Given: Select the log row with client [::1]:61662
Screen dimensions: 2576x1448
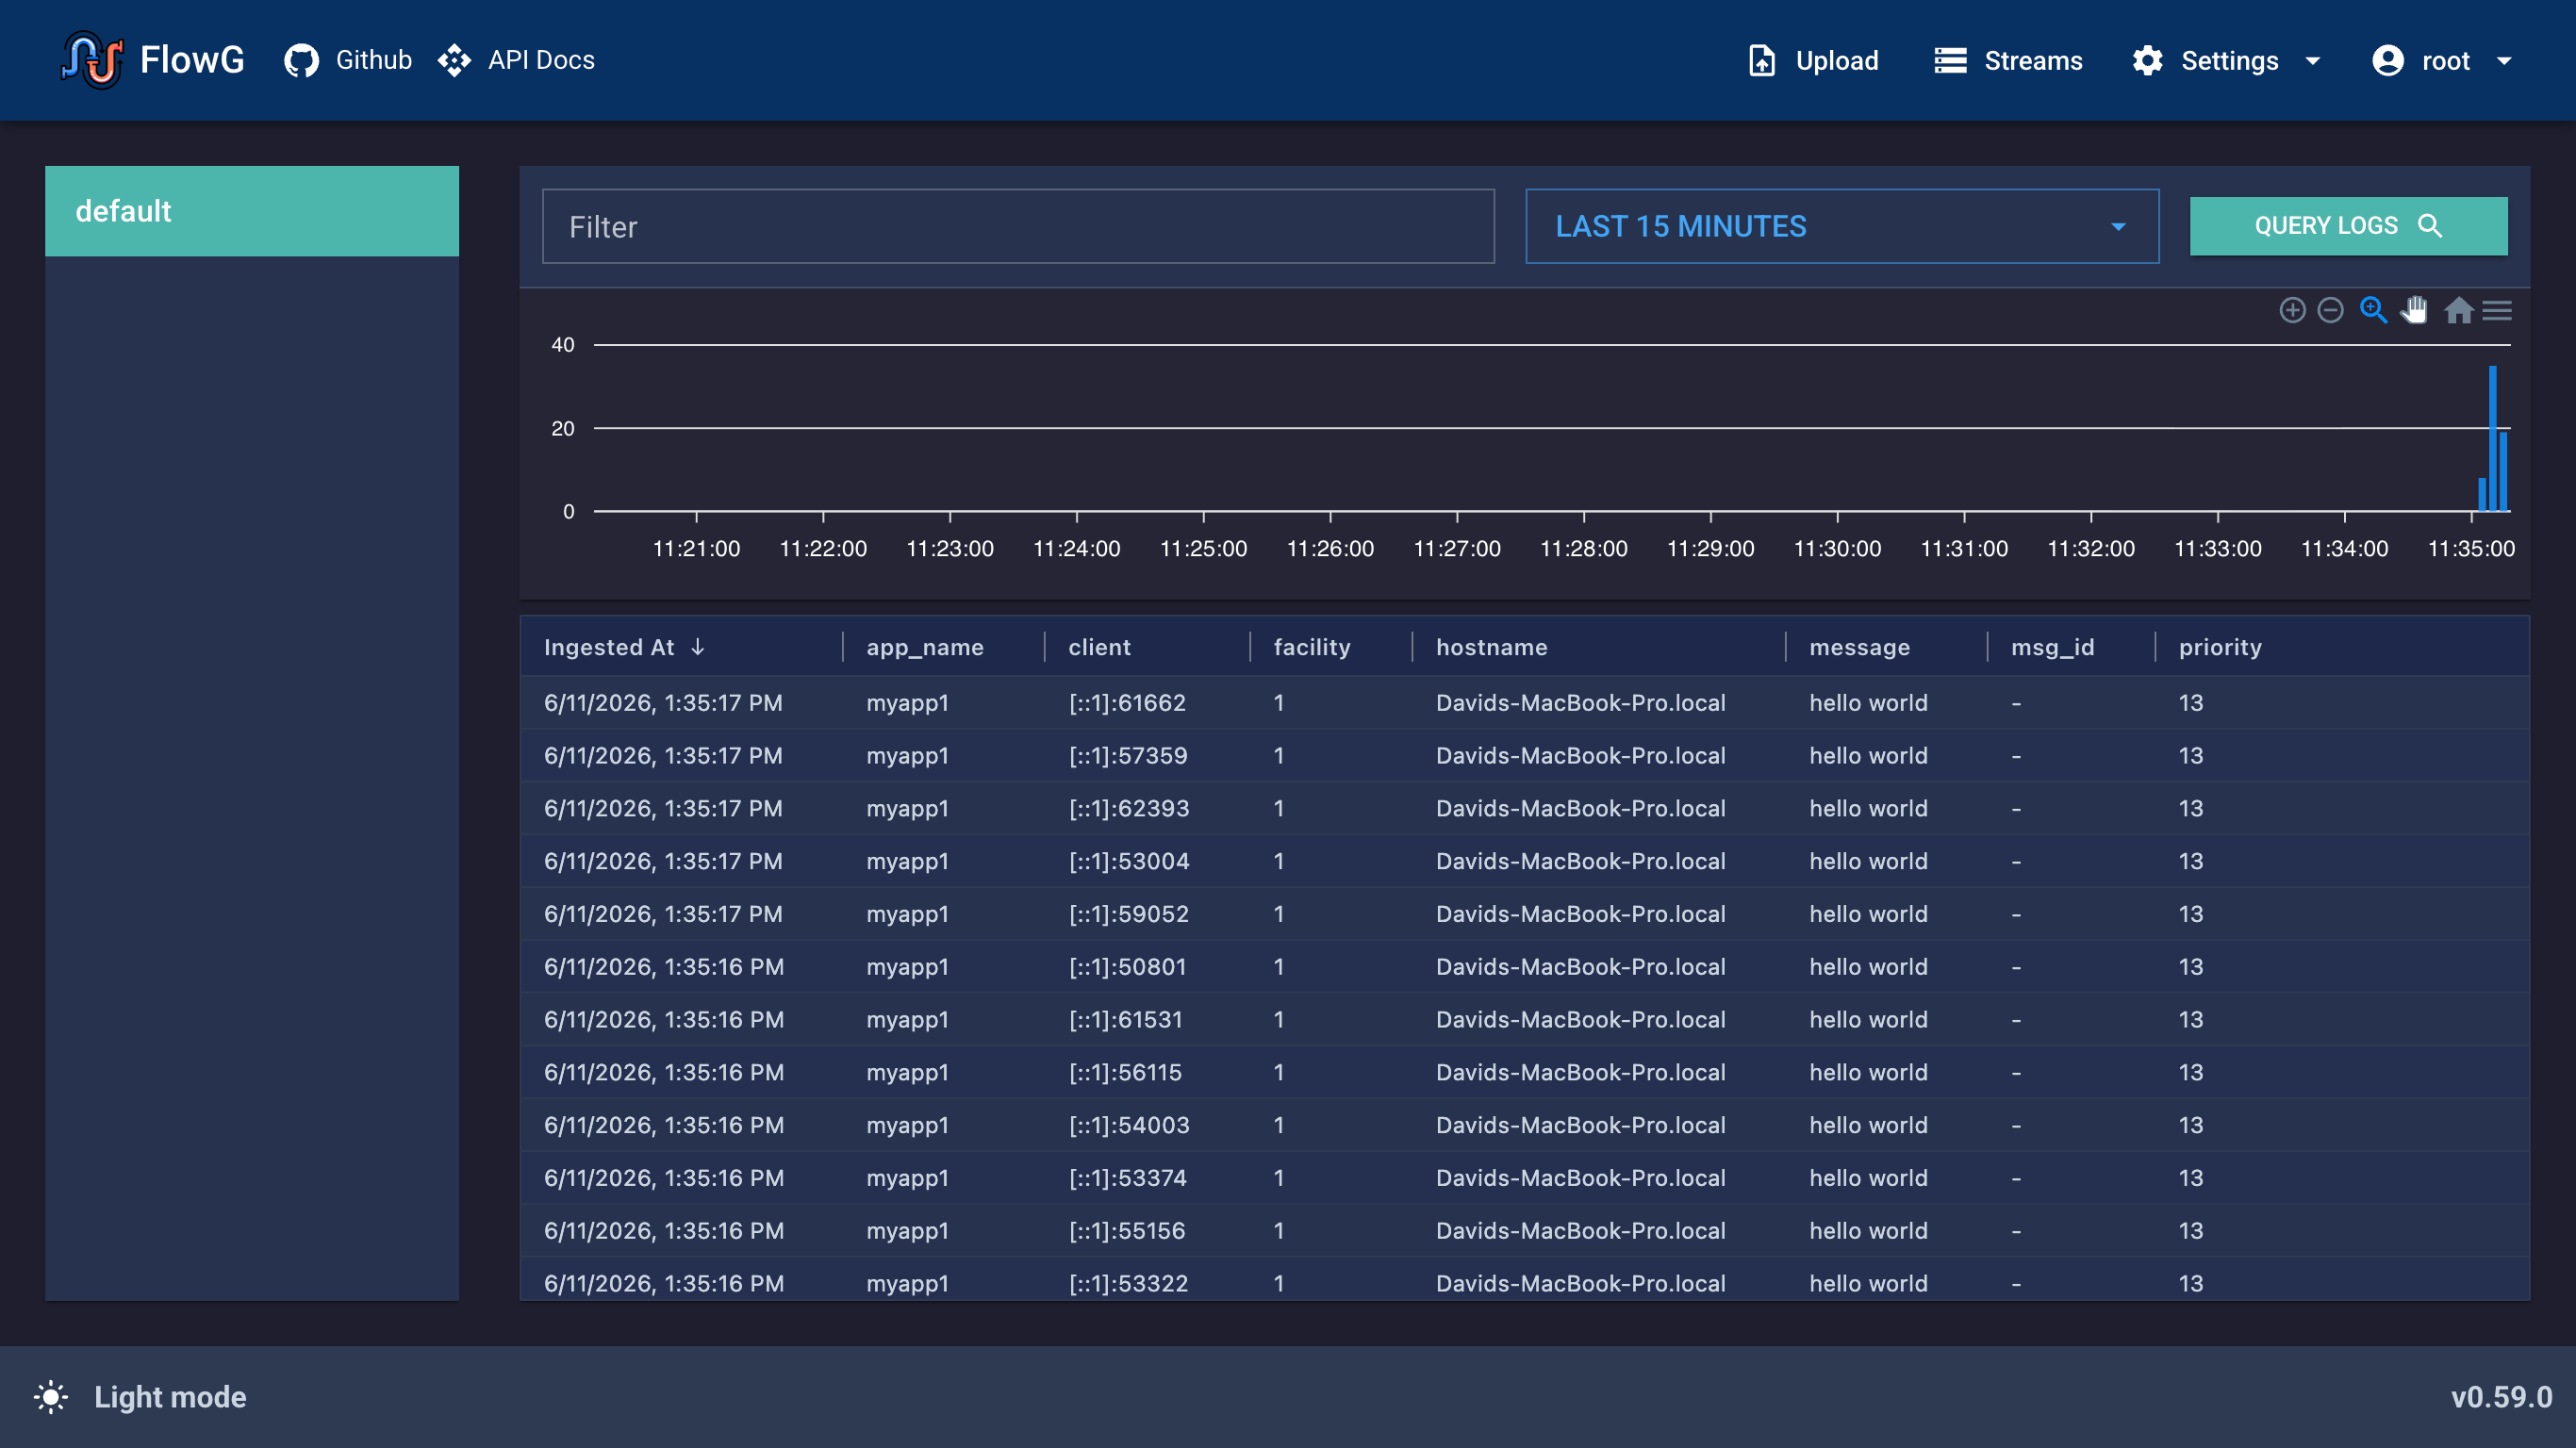Looking at the screenshot, I should point(1524,703).
